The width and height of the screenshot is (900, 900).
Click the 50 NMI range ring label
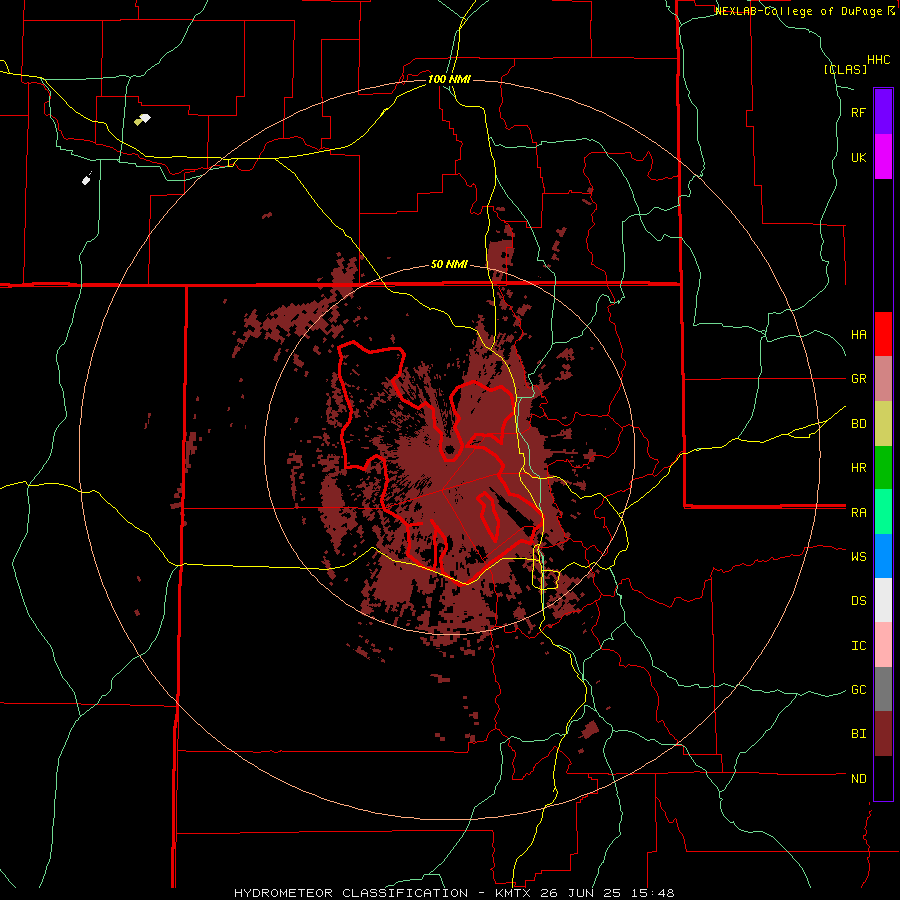tap(449, 265)
